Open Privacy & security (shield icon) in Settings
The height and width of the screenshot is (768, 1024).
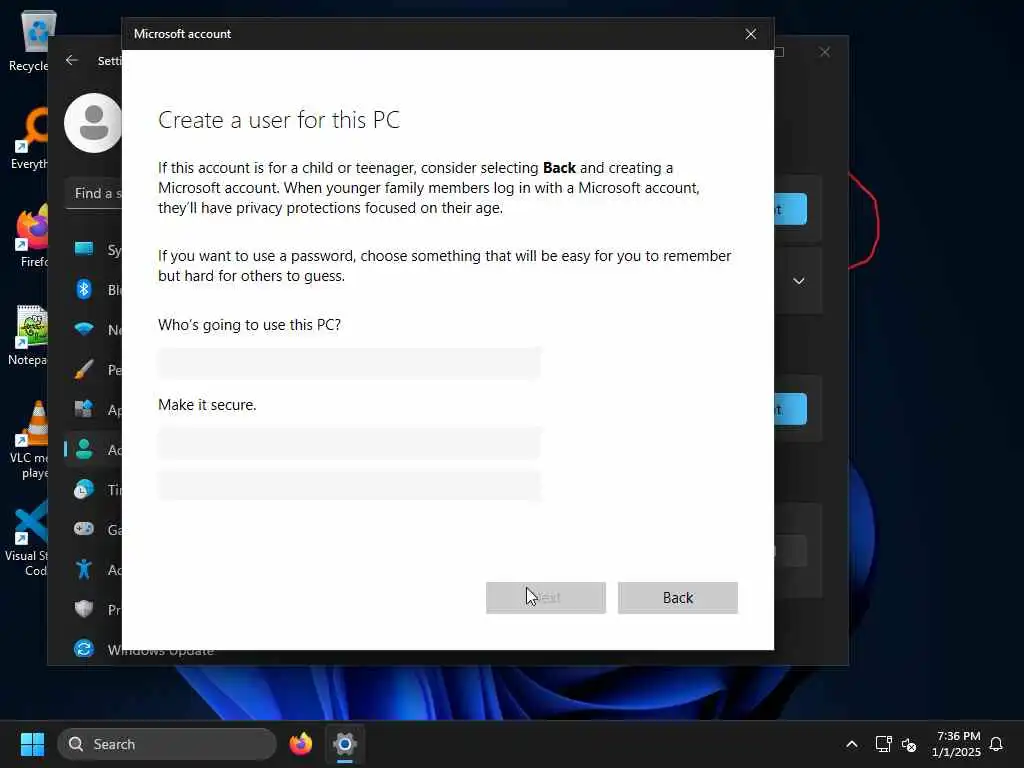pos(93,609)
